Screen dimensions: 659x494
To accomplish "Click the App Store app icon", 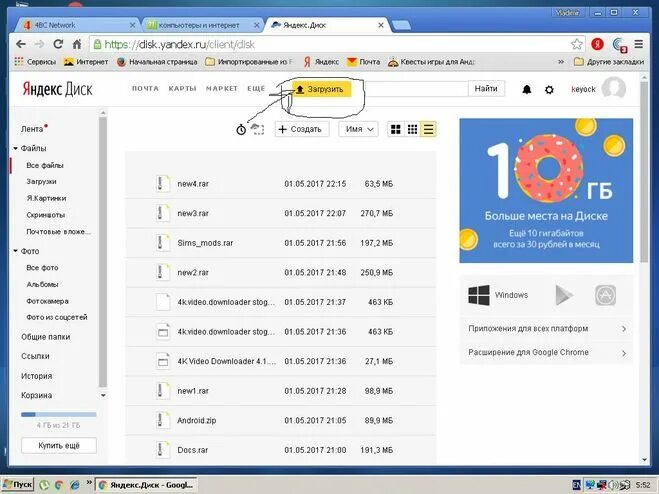I will 606,295.
